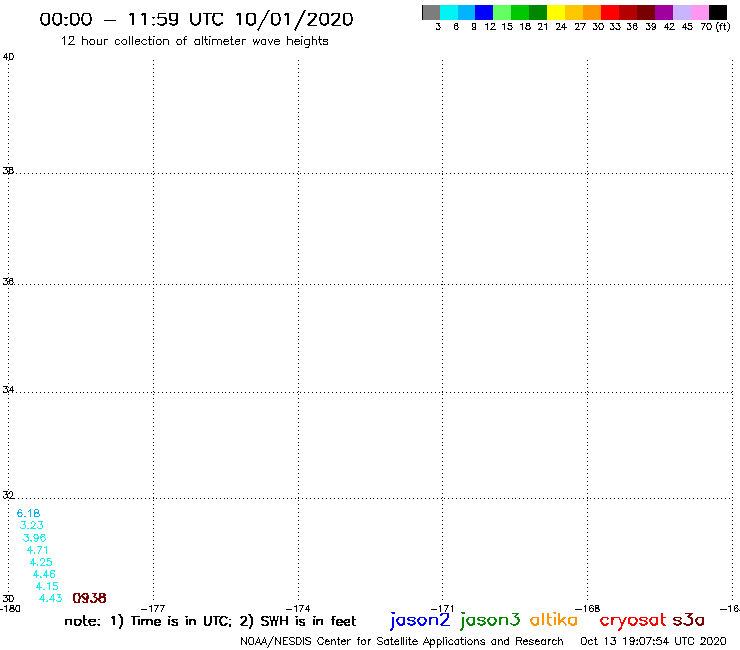This screenshot has height=650, width=740.
Task: Click the latitude label 40
Action: (x=8, y=57)
